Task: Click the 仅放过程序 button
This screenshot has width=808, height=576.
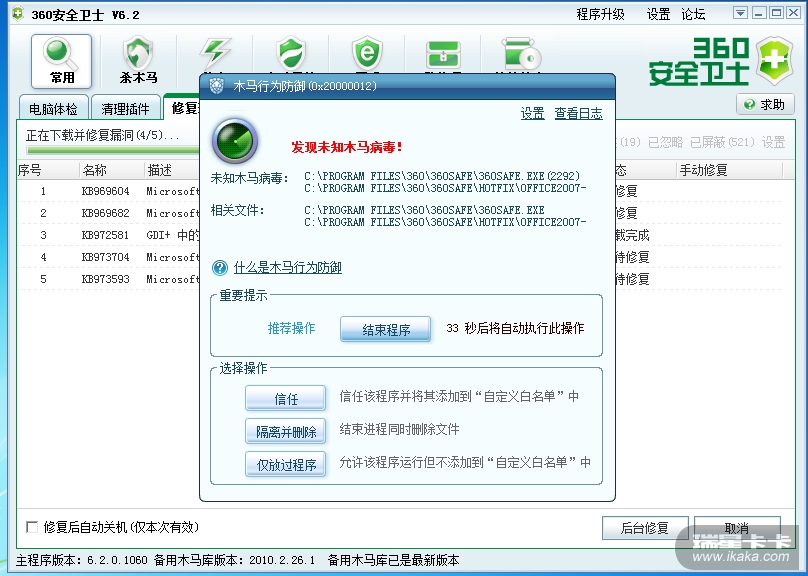Action: [x=285, y=464]
